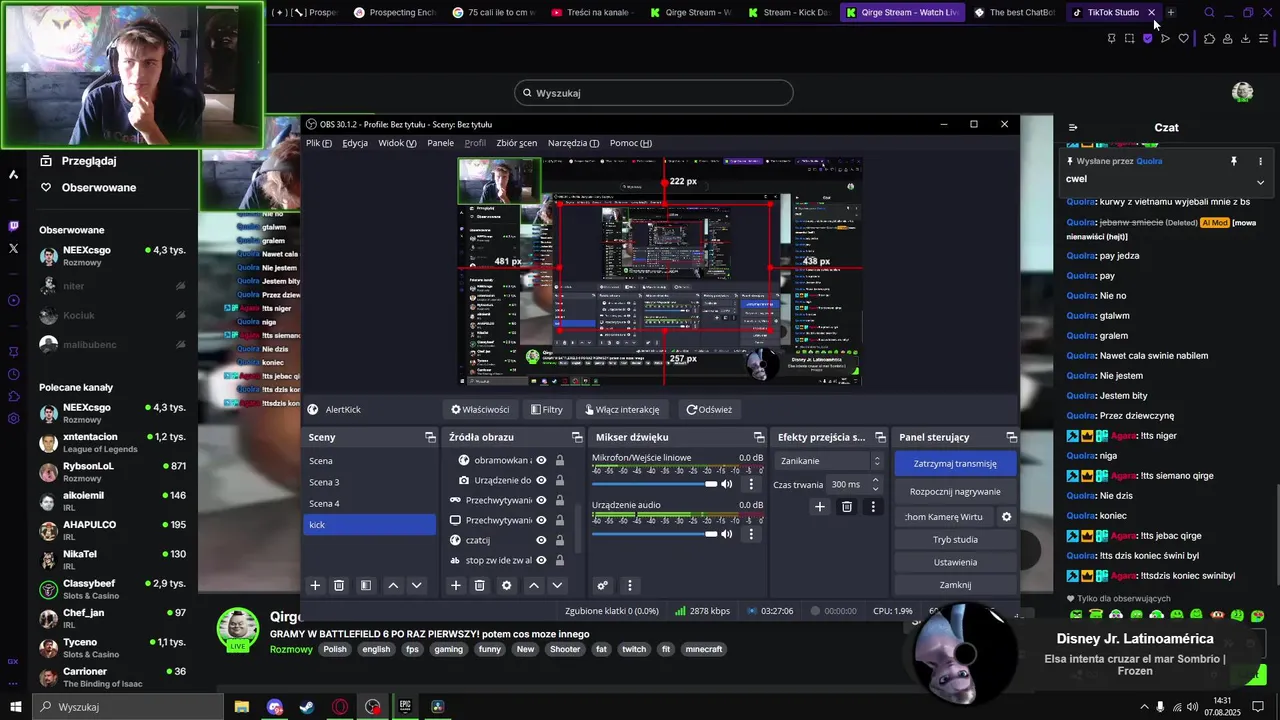Open OBS Widok menu
Viewport: 1280px width, 720px height.
coord(397,143)
